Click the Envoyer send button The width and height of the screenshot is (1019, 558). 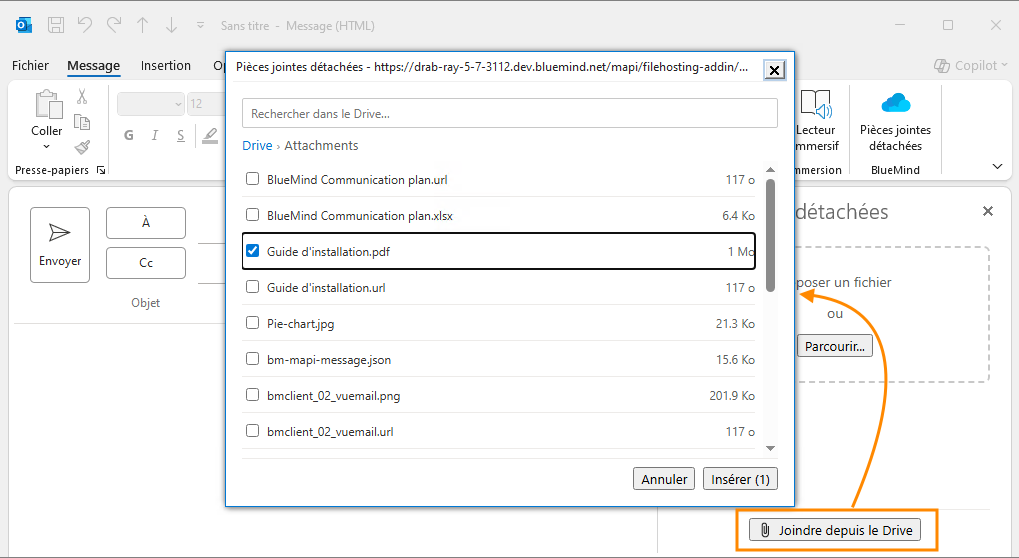(60, 245)
